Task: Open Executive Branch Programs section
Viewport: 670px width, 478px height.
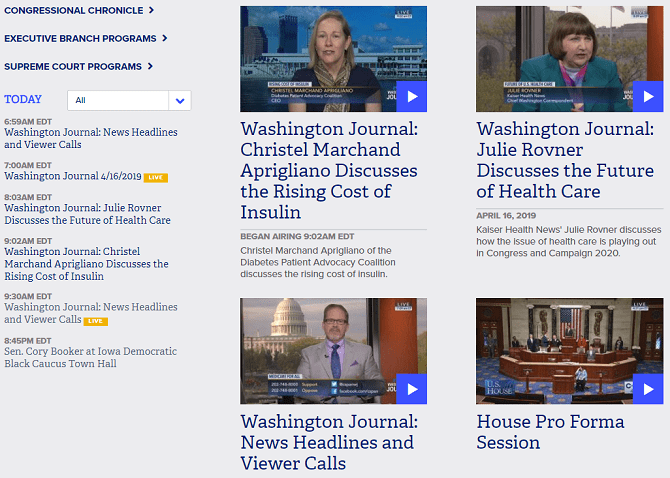Action: click(80, 38)
